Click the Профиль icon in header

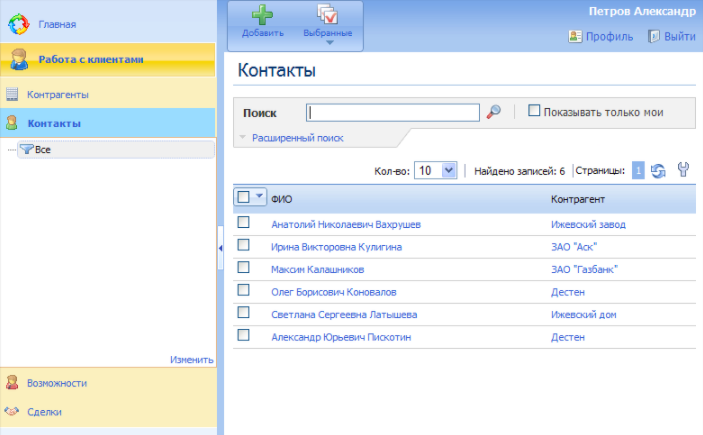point(575,37)
